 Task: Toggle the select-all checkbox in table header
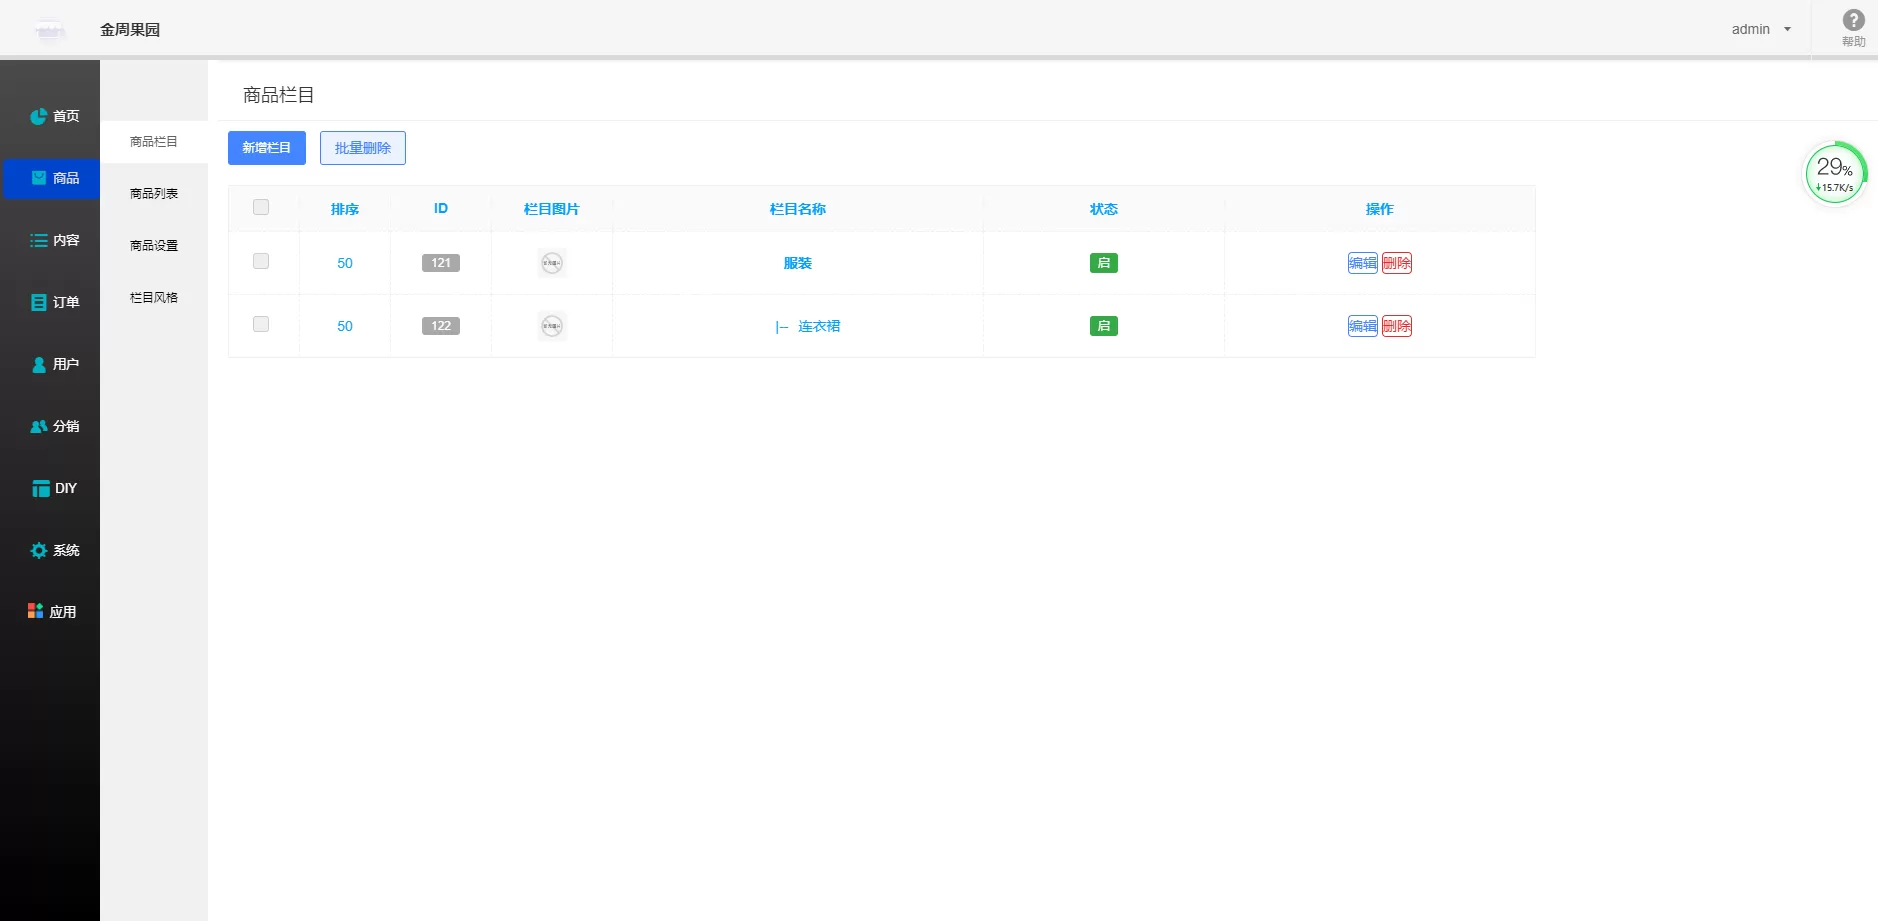pos(261,207)
